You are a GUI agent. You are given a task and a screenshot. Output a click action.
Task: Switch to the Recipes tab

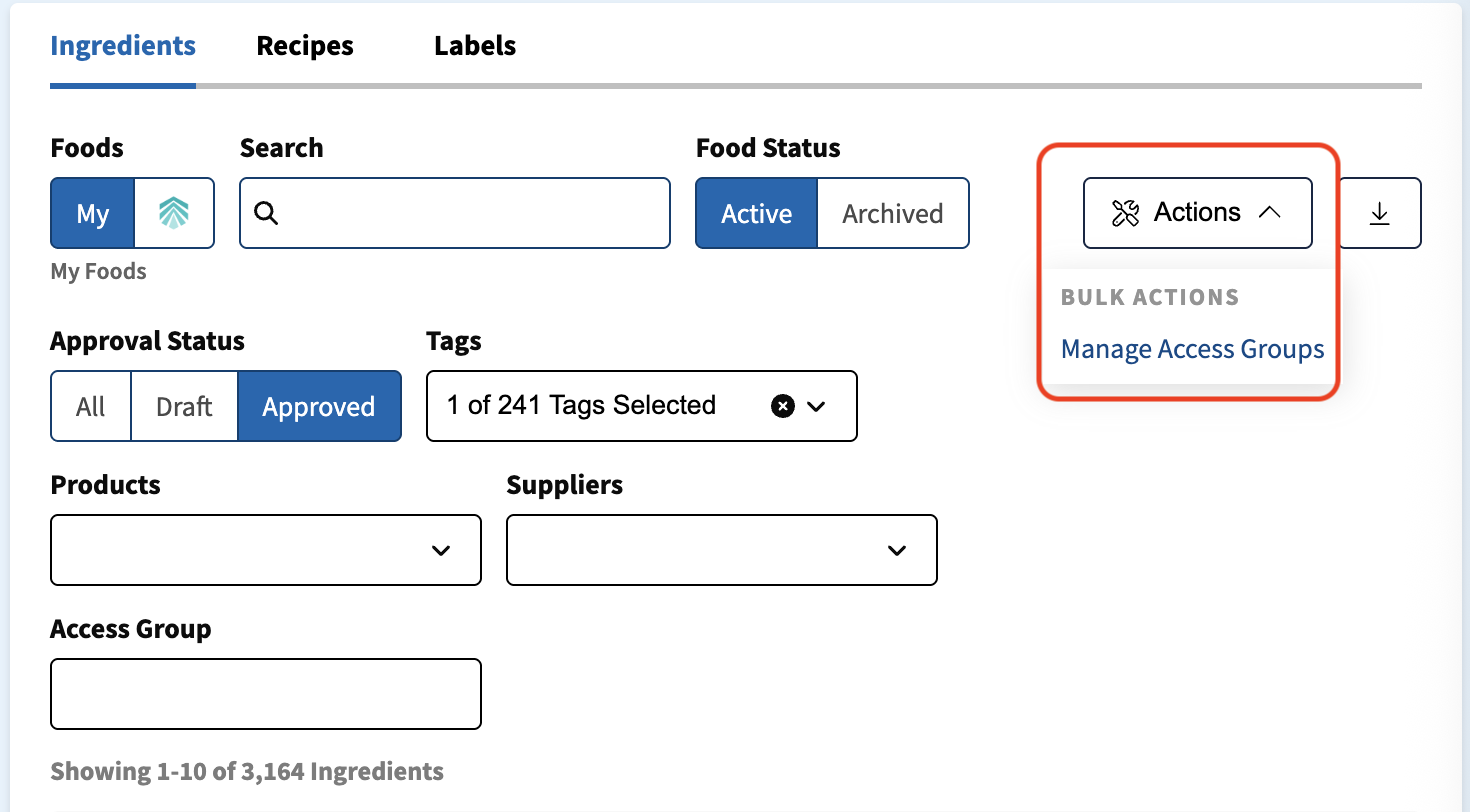click(305, 46)
